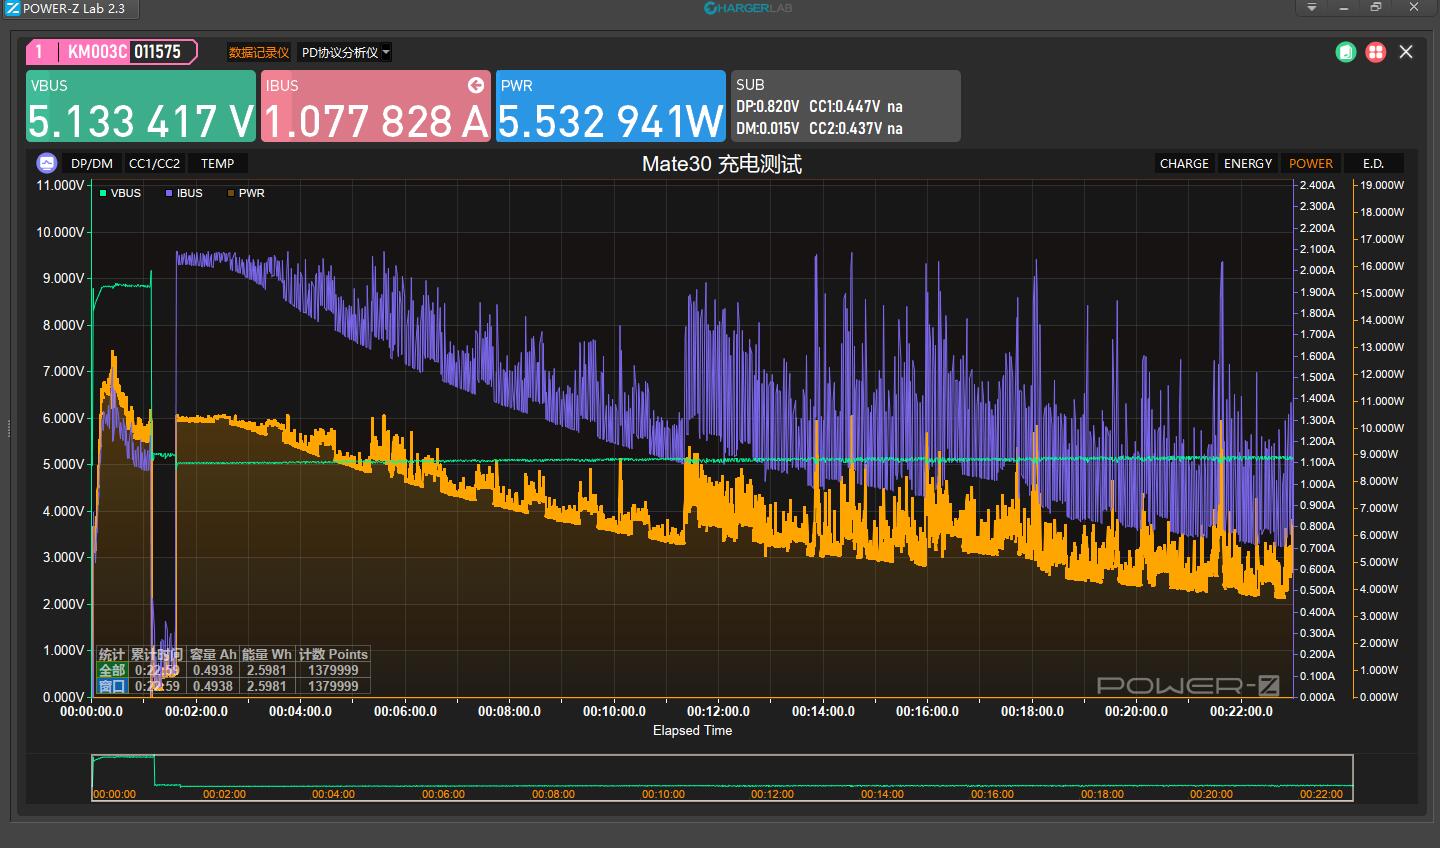Image resolution: width=1440 pixels, height=848 pixels.
Task: Expand the PD协议分析仪 dropdown arrow
Action: 386,53
